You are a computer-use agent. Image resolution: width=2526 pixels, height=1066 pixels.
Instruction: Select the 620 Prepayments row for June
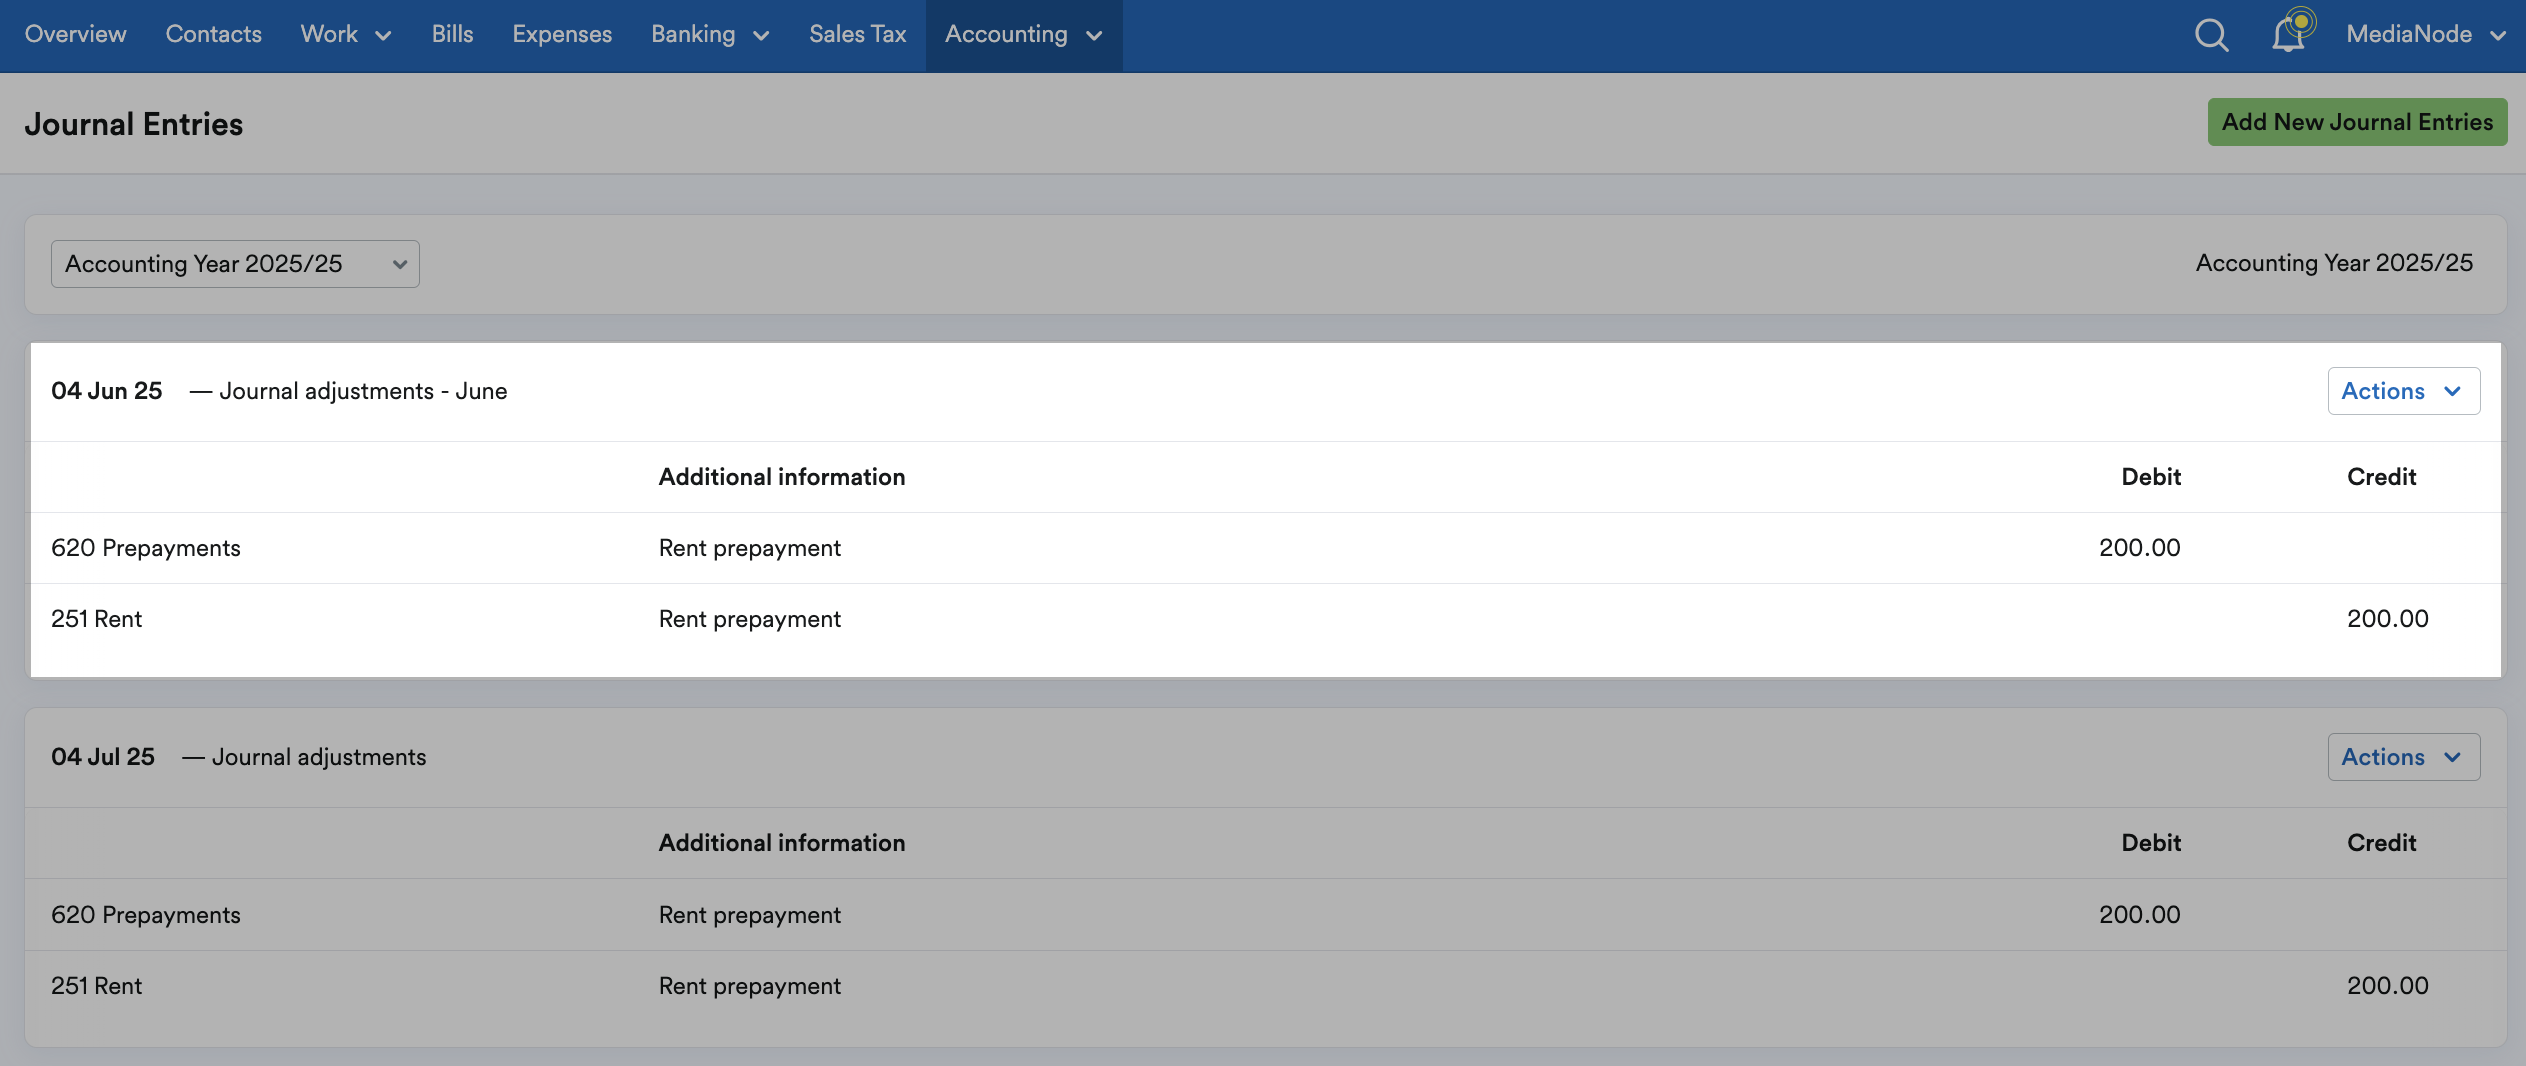point(146,547)
